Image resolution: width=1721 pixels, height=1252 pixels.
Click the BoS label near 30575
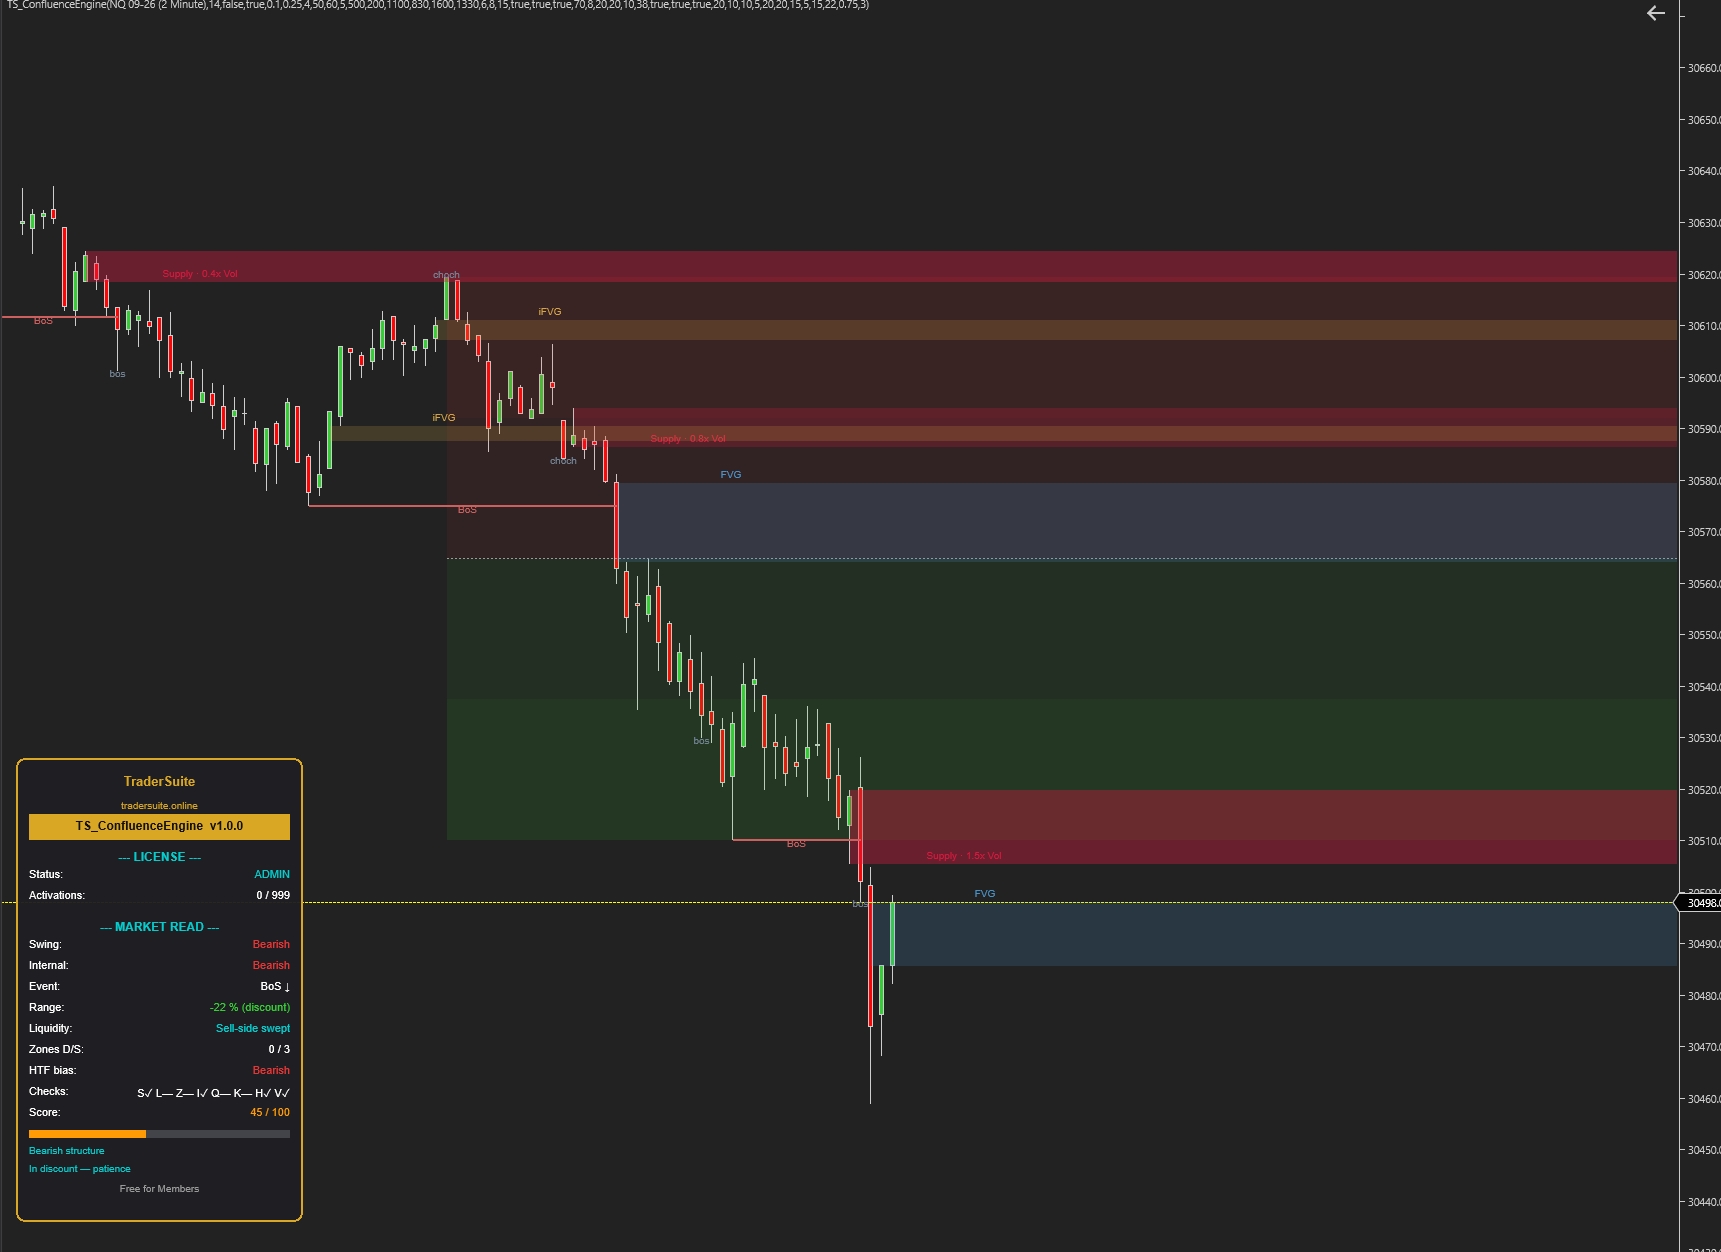(467, 510)
